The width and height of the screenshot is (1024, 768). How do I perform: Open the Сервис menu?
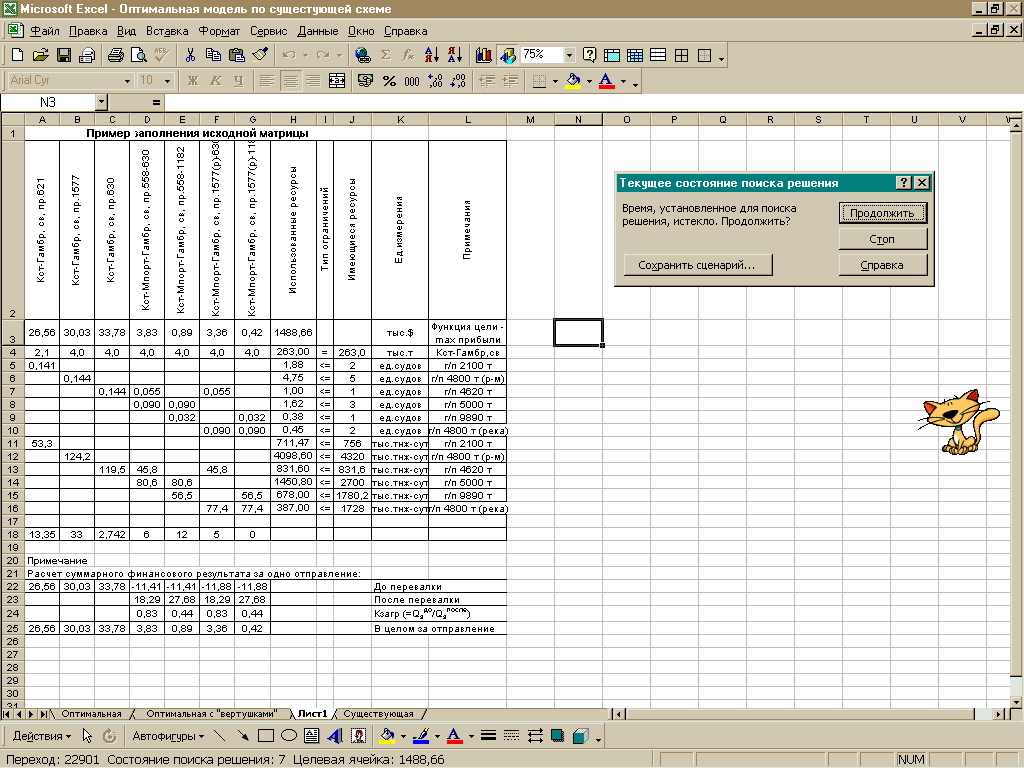click(268, 31)
